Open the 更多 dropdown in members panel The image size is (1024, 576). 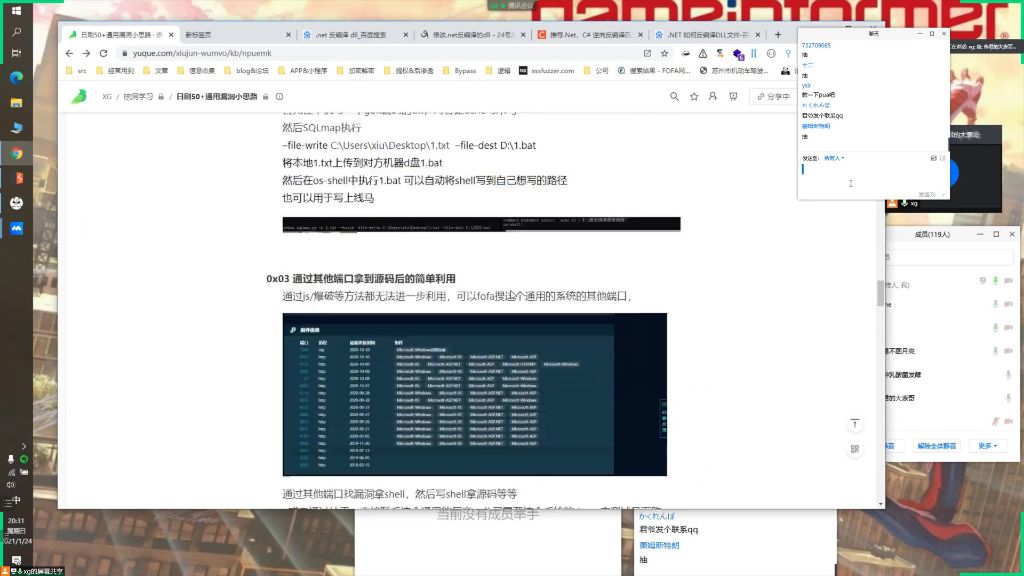tap(987, 445)
